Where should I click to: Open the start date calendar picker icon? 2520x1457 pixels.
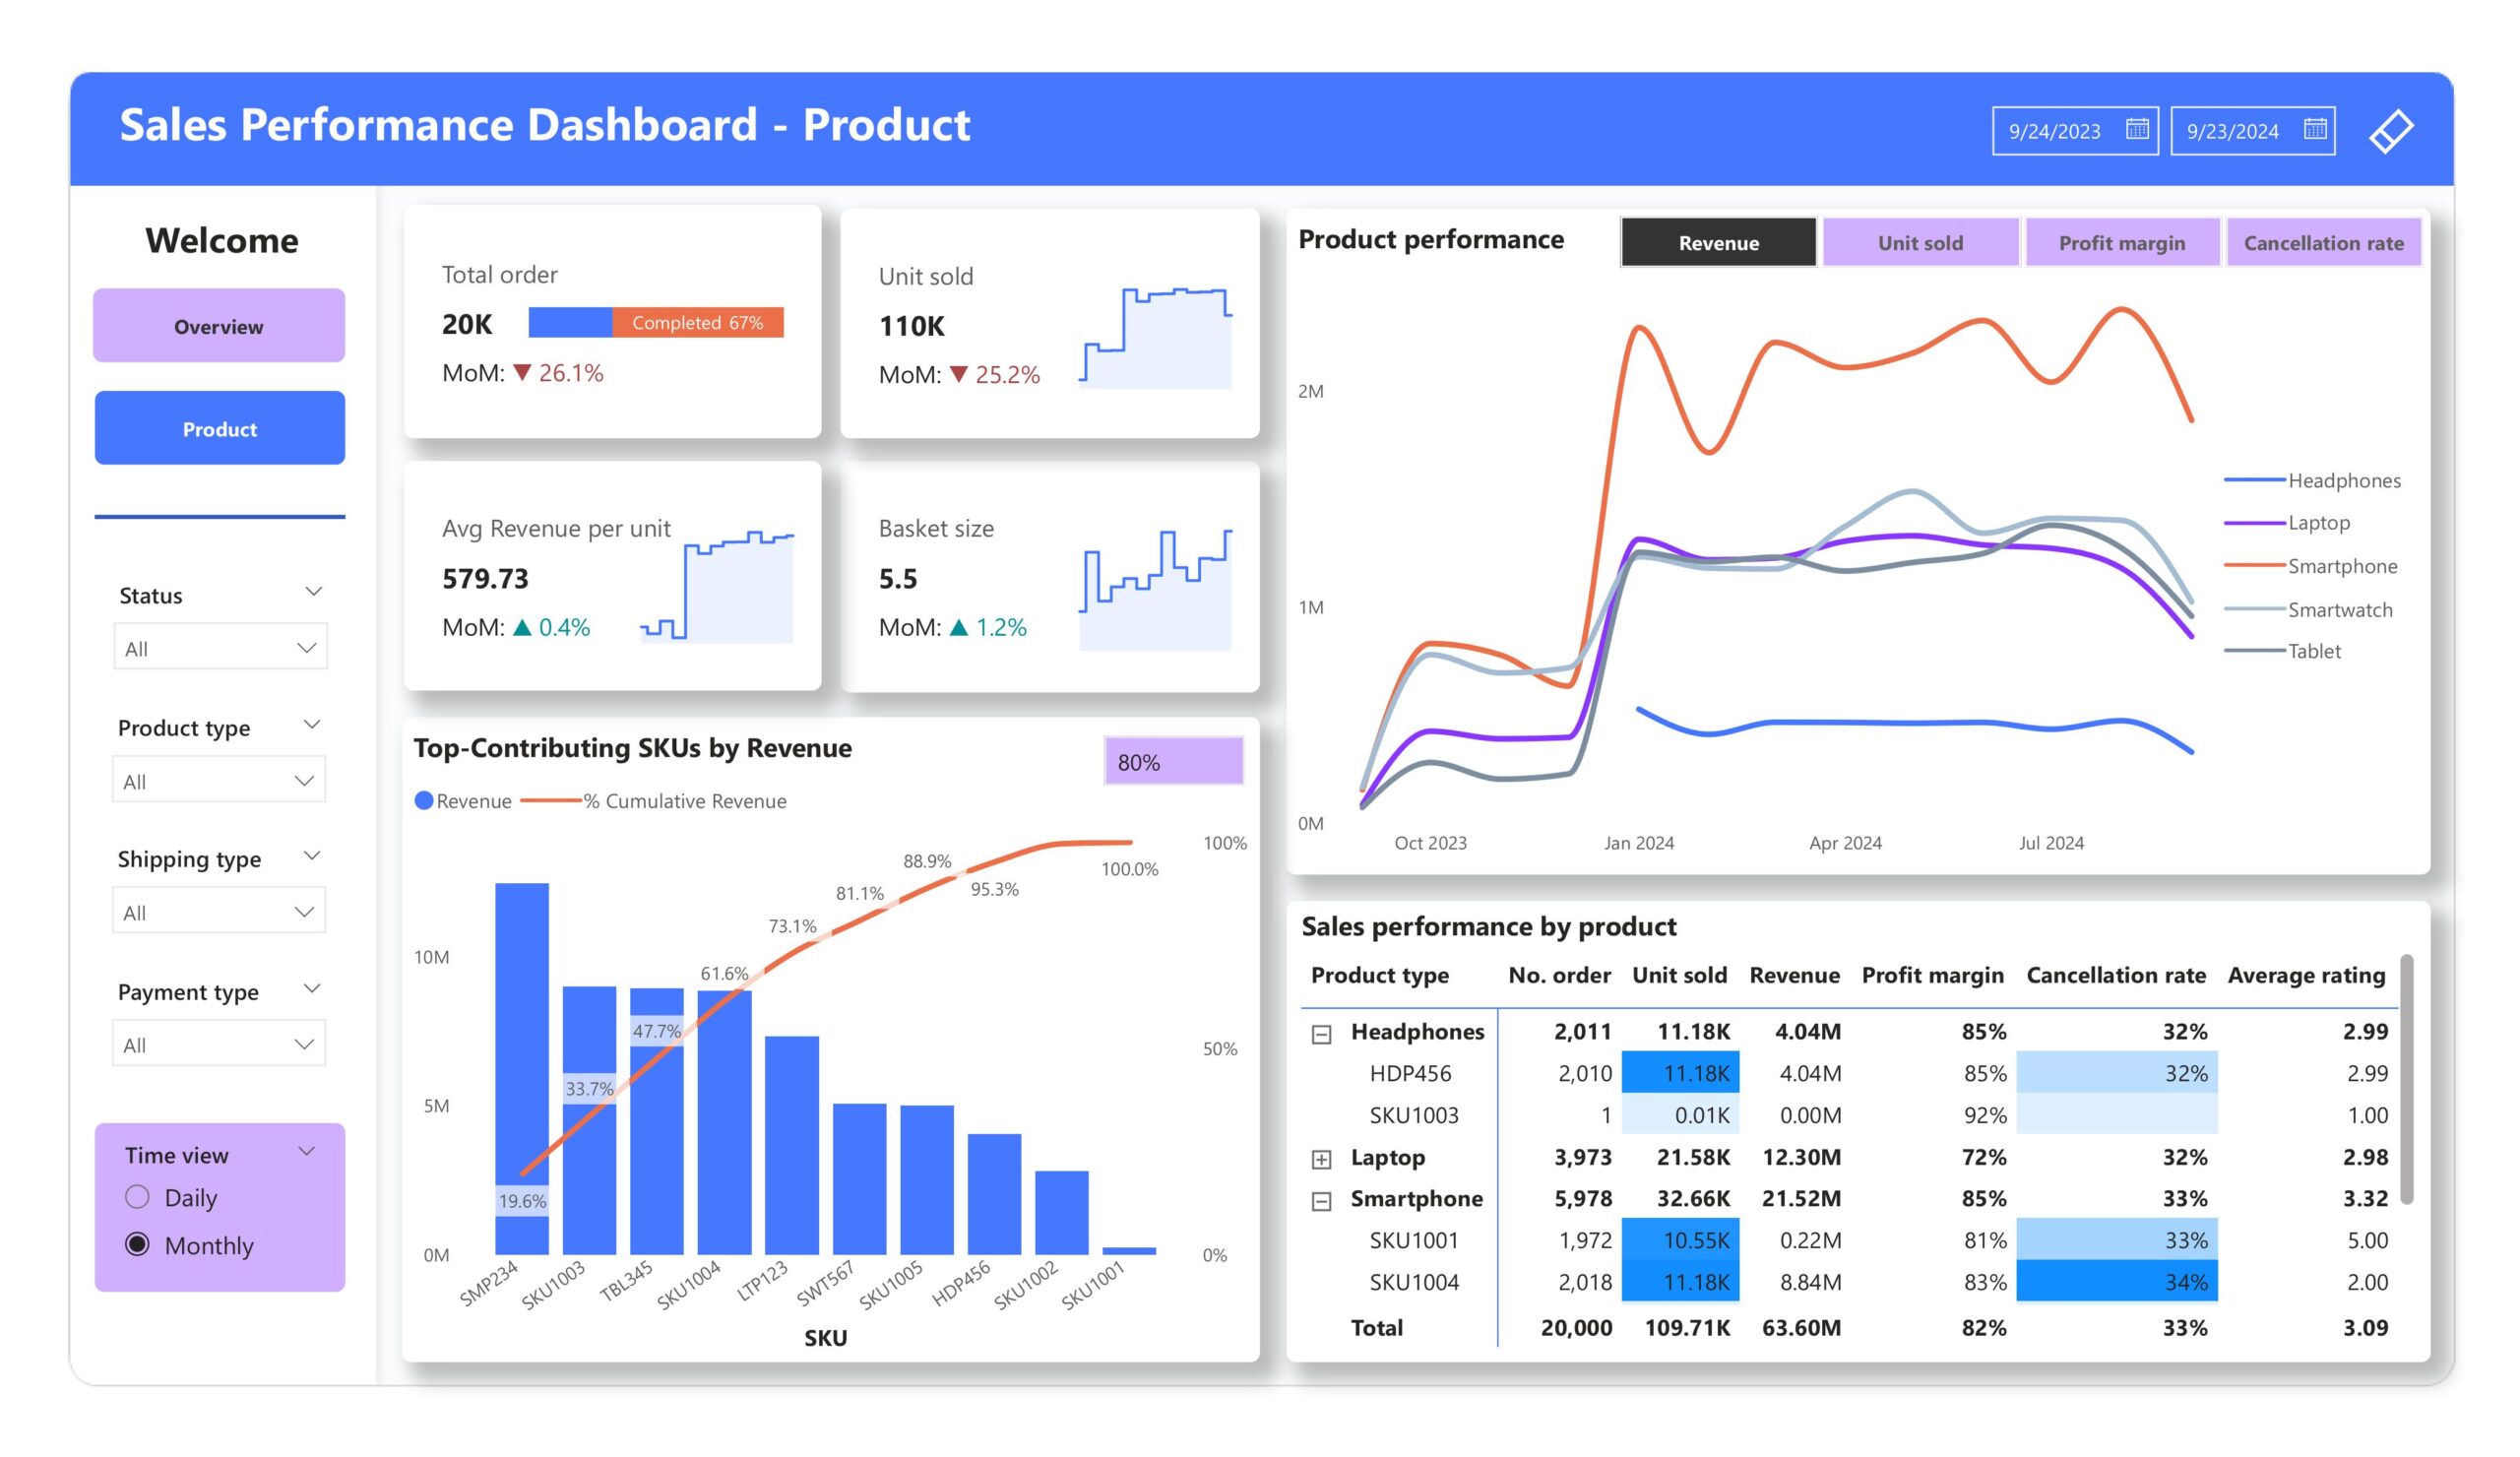tap(2136, 130)
